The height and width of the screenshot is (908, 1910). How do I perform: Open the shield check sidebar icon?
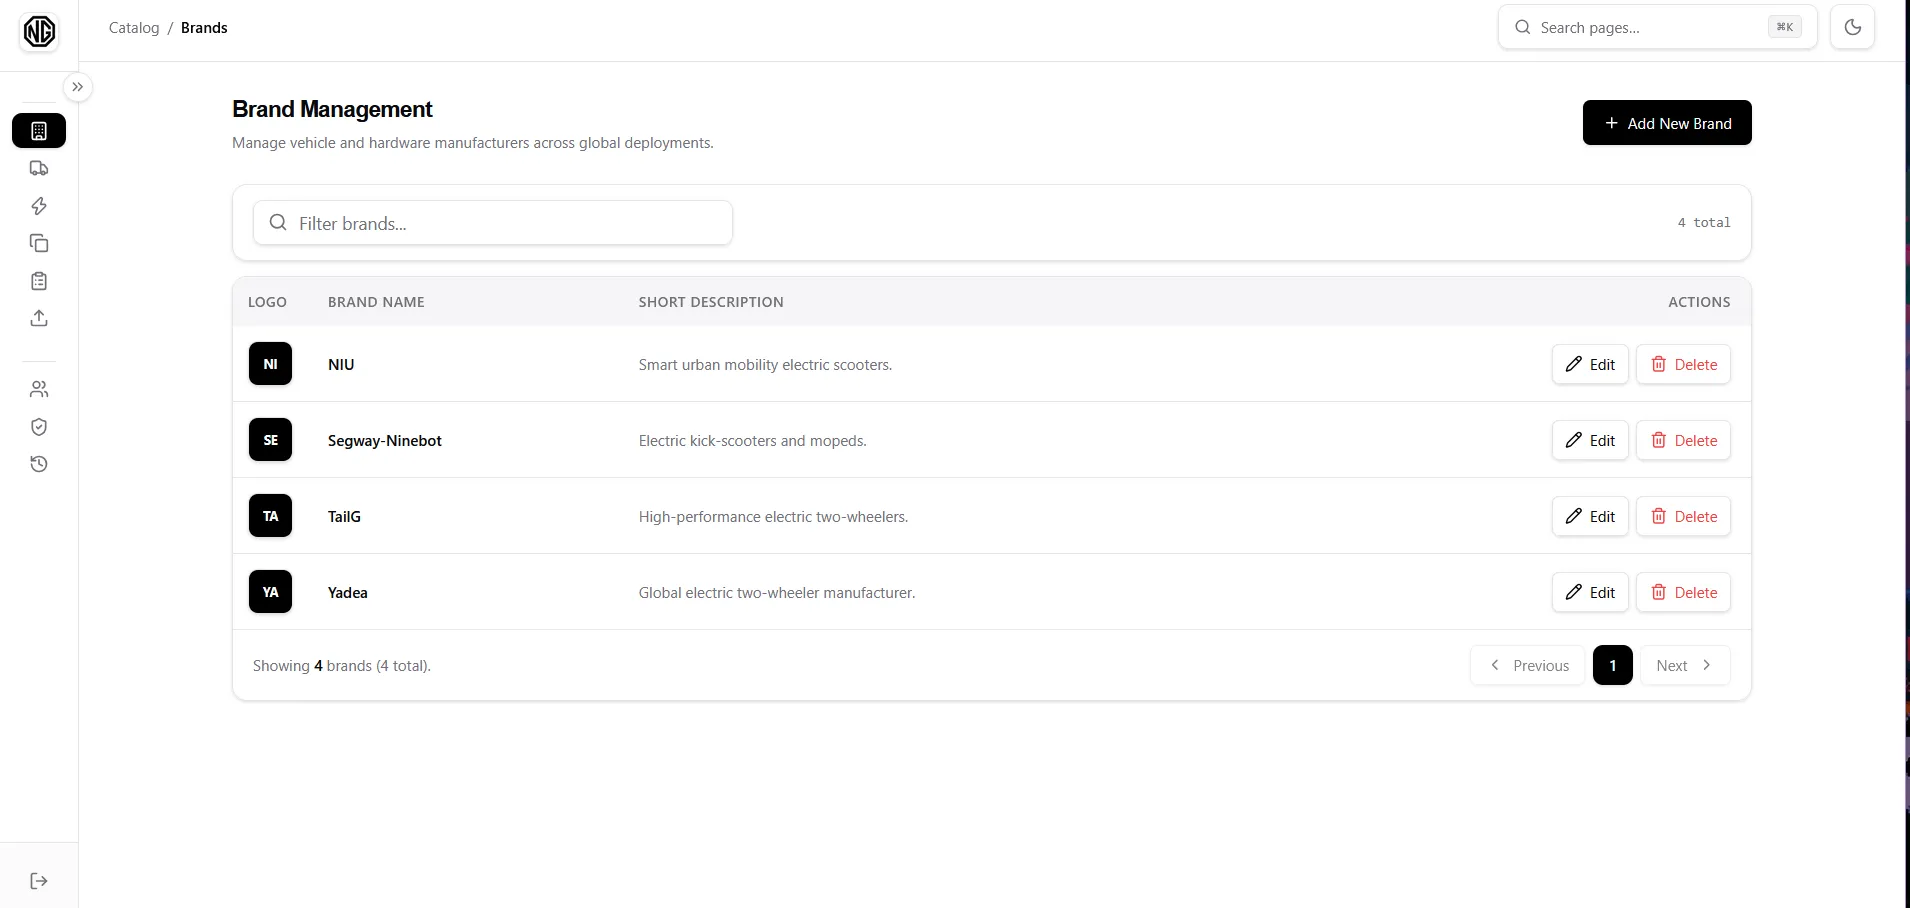click(39, 427)
